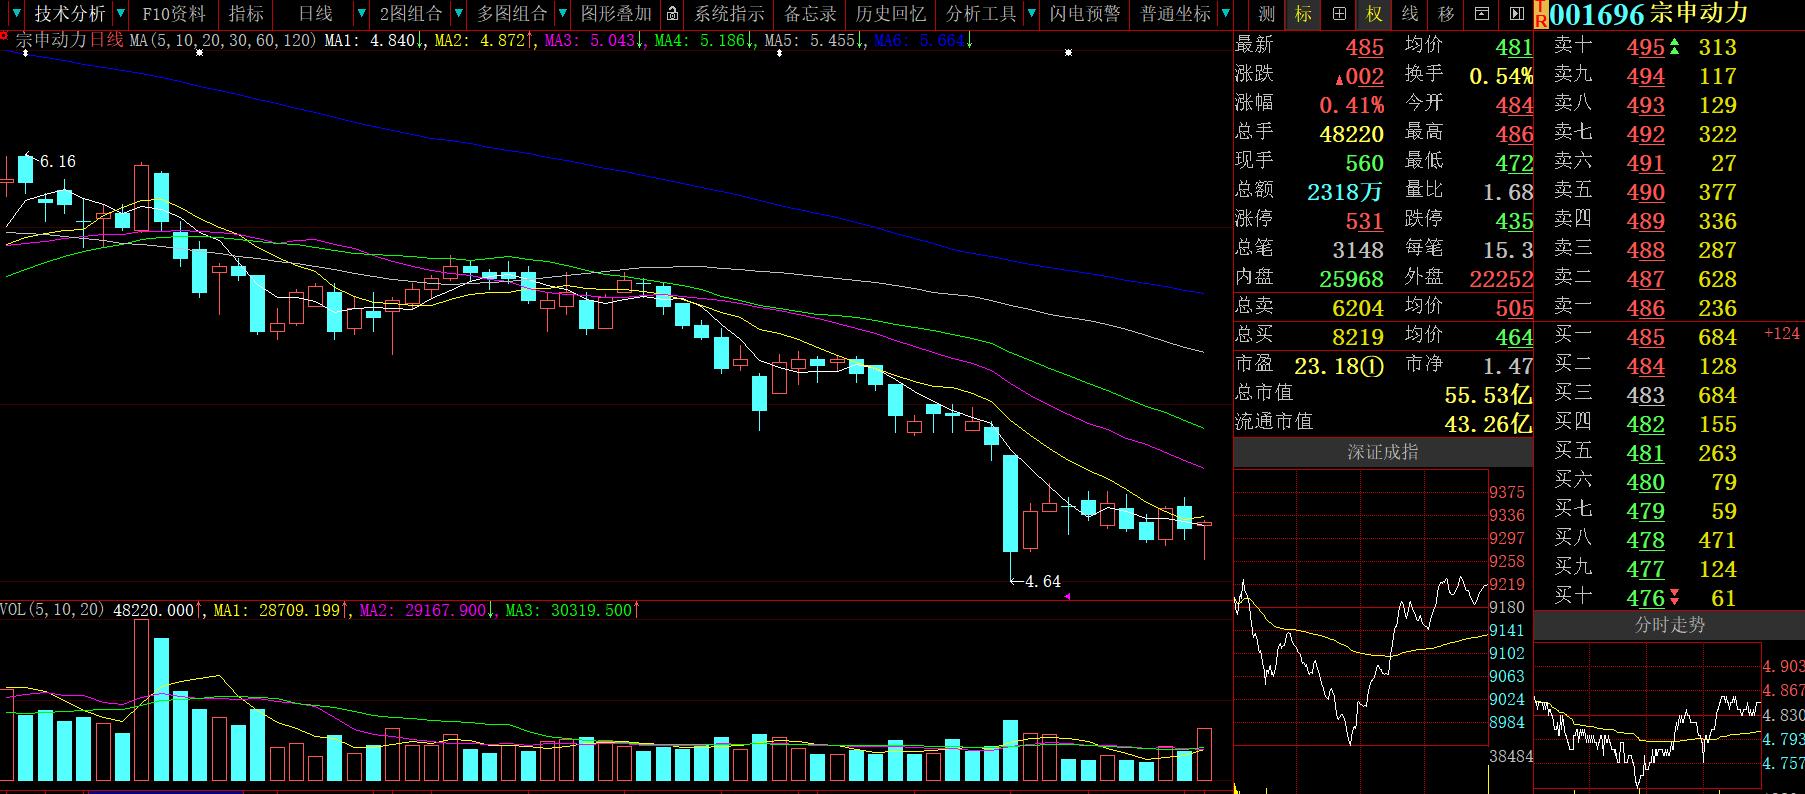The width and height of the screenshot is (1805, 794).
Task: Click the +124 change next to 买一
Action: click(x=1782, y=333)
